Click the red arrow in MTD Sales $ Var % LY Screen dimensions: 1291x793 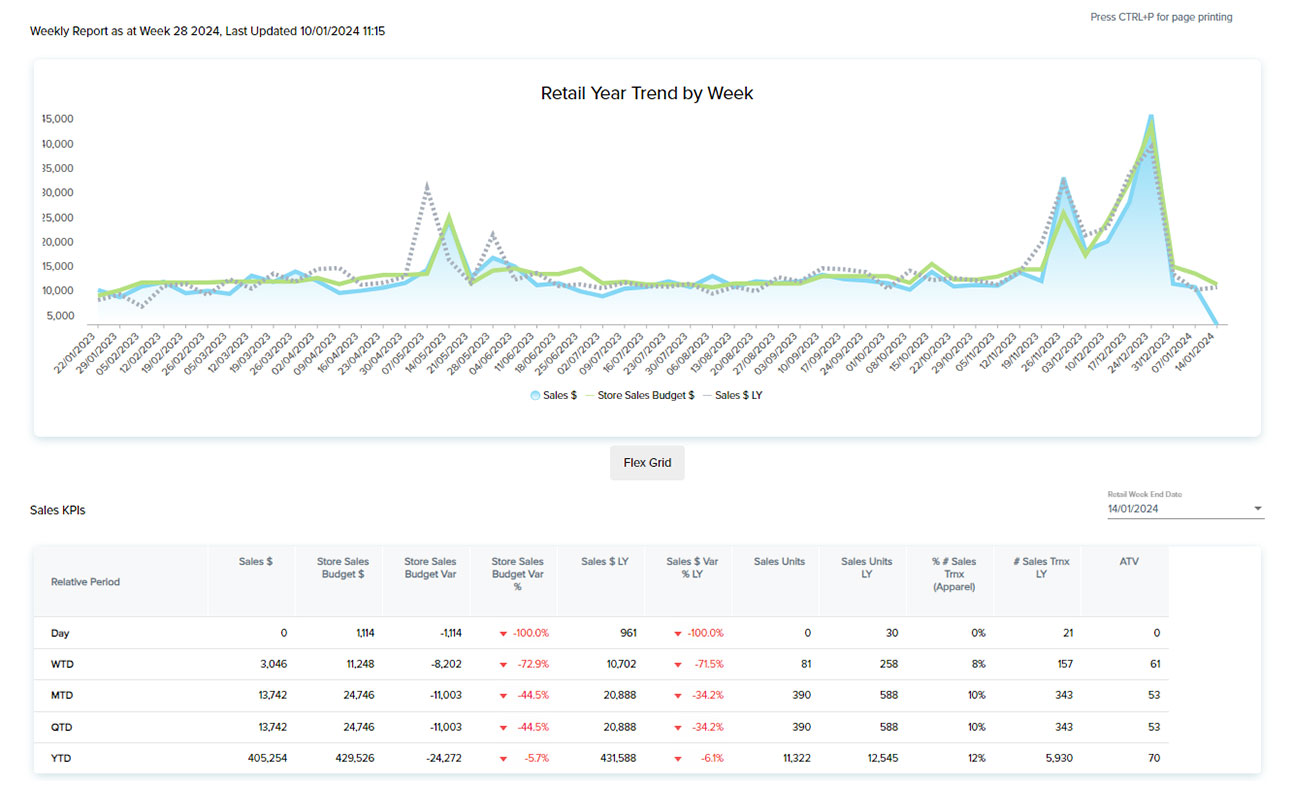click(x=678, y=696)
